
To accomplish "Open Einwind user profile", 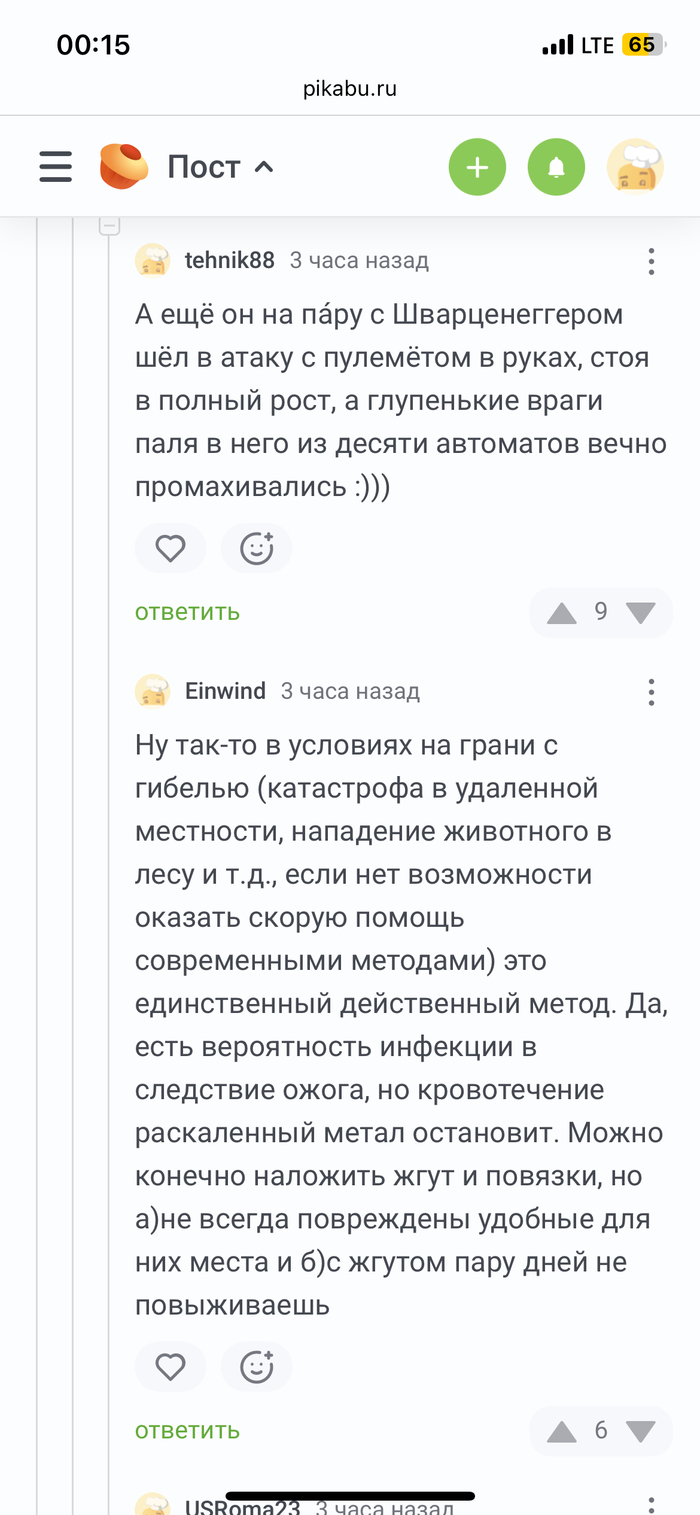I will (x=225, y=691).
